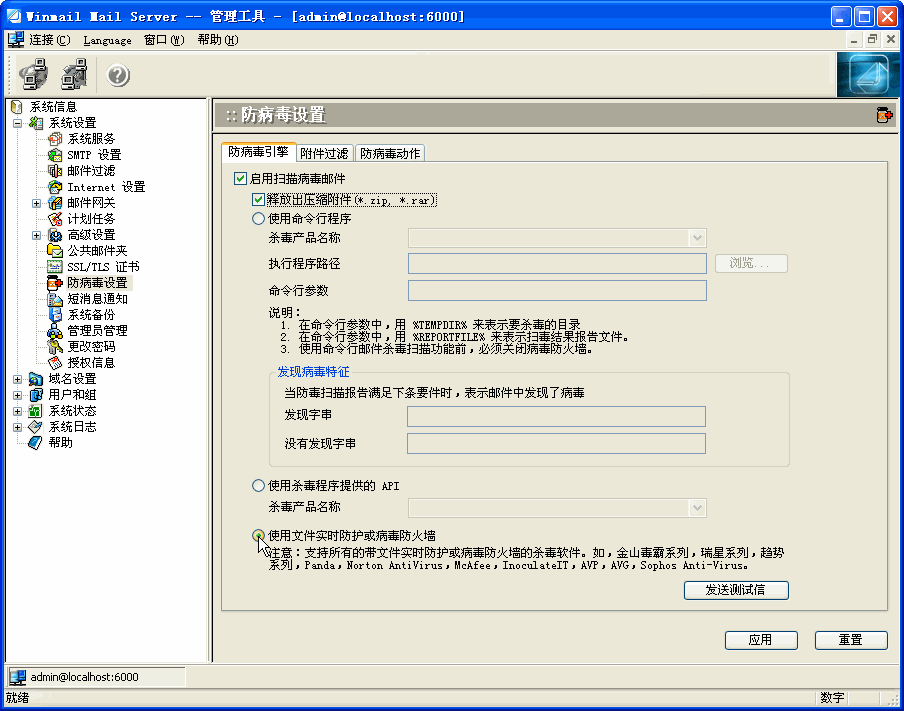Viewport: 904px width, 711px height.
Task: Expand the 邮件网关 tree node
Action: click(37, 203)
